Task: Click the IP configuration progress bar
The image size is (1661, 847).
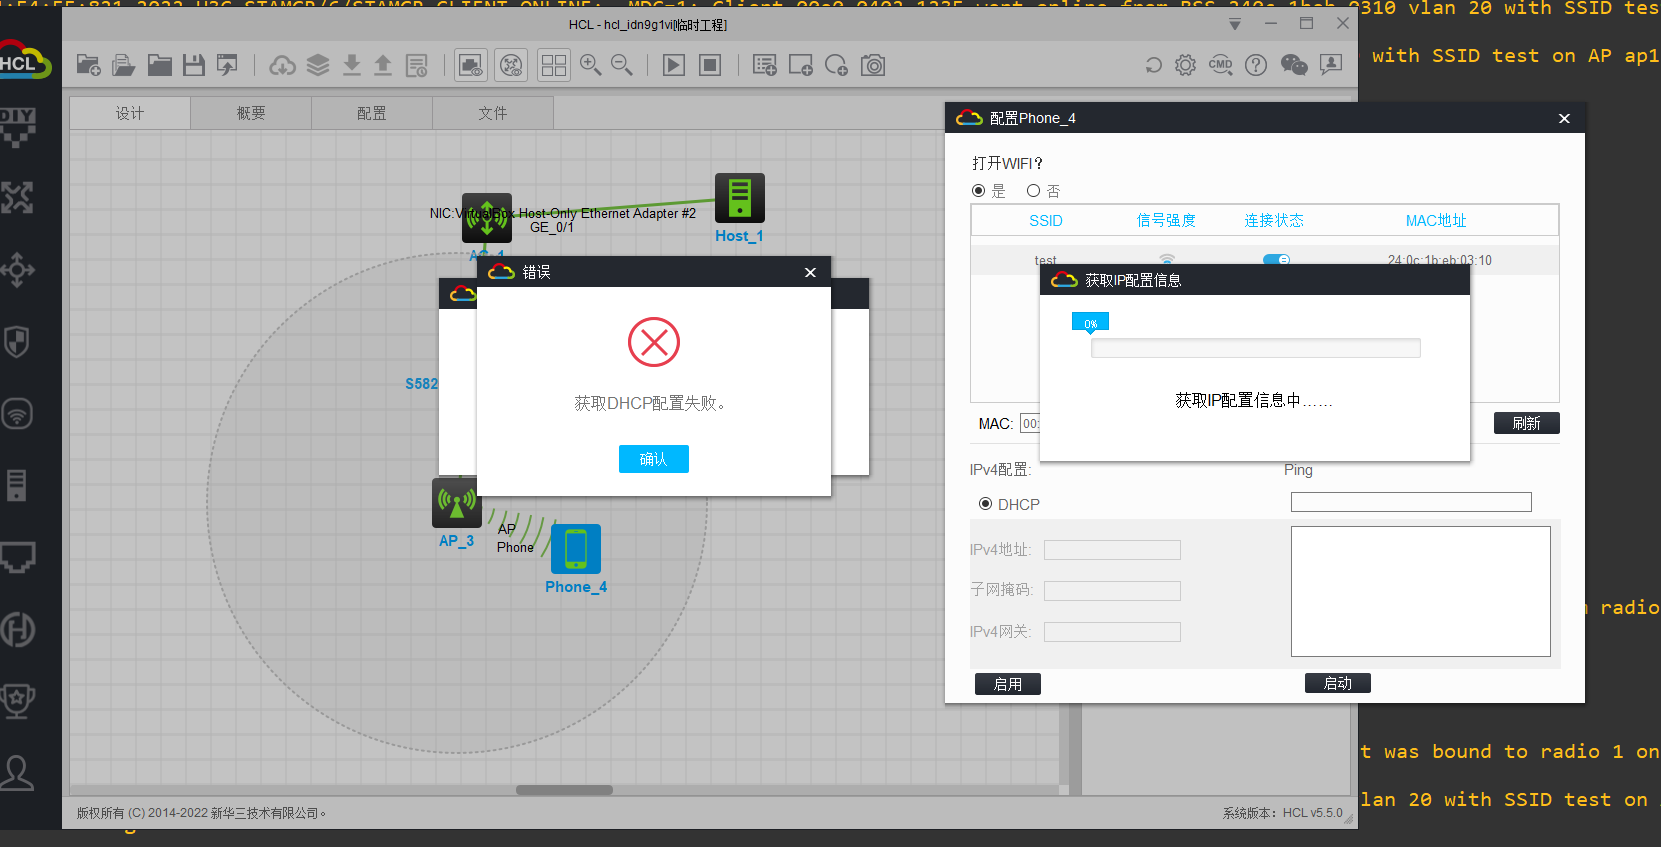Action: tap(1256, 348)
